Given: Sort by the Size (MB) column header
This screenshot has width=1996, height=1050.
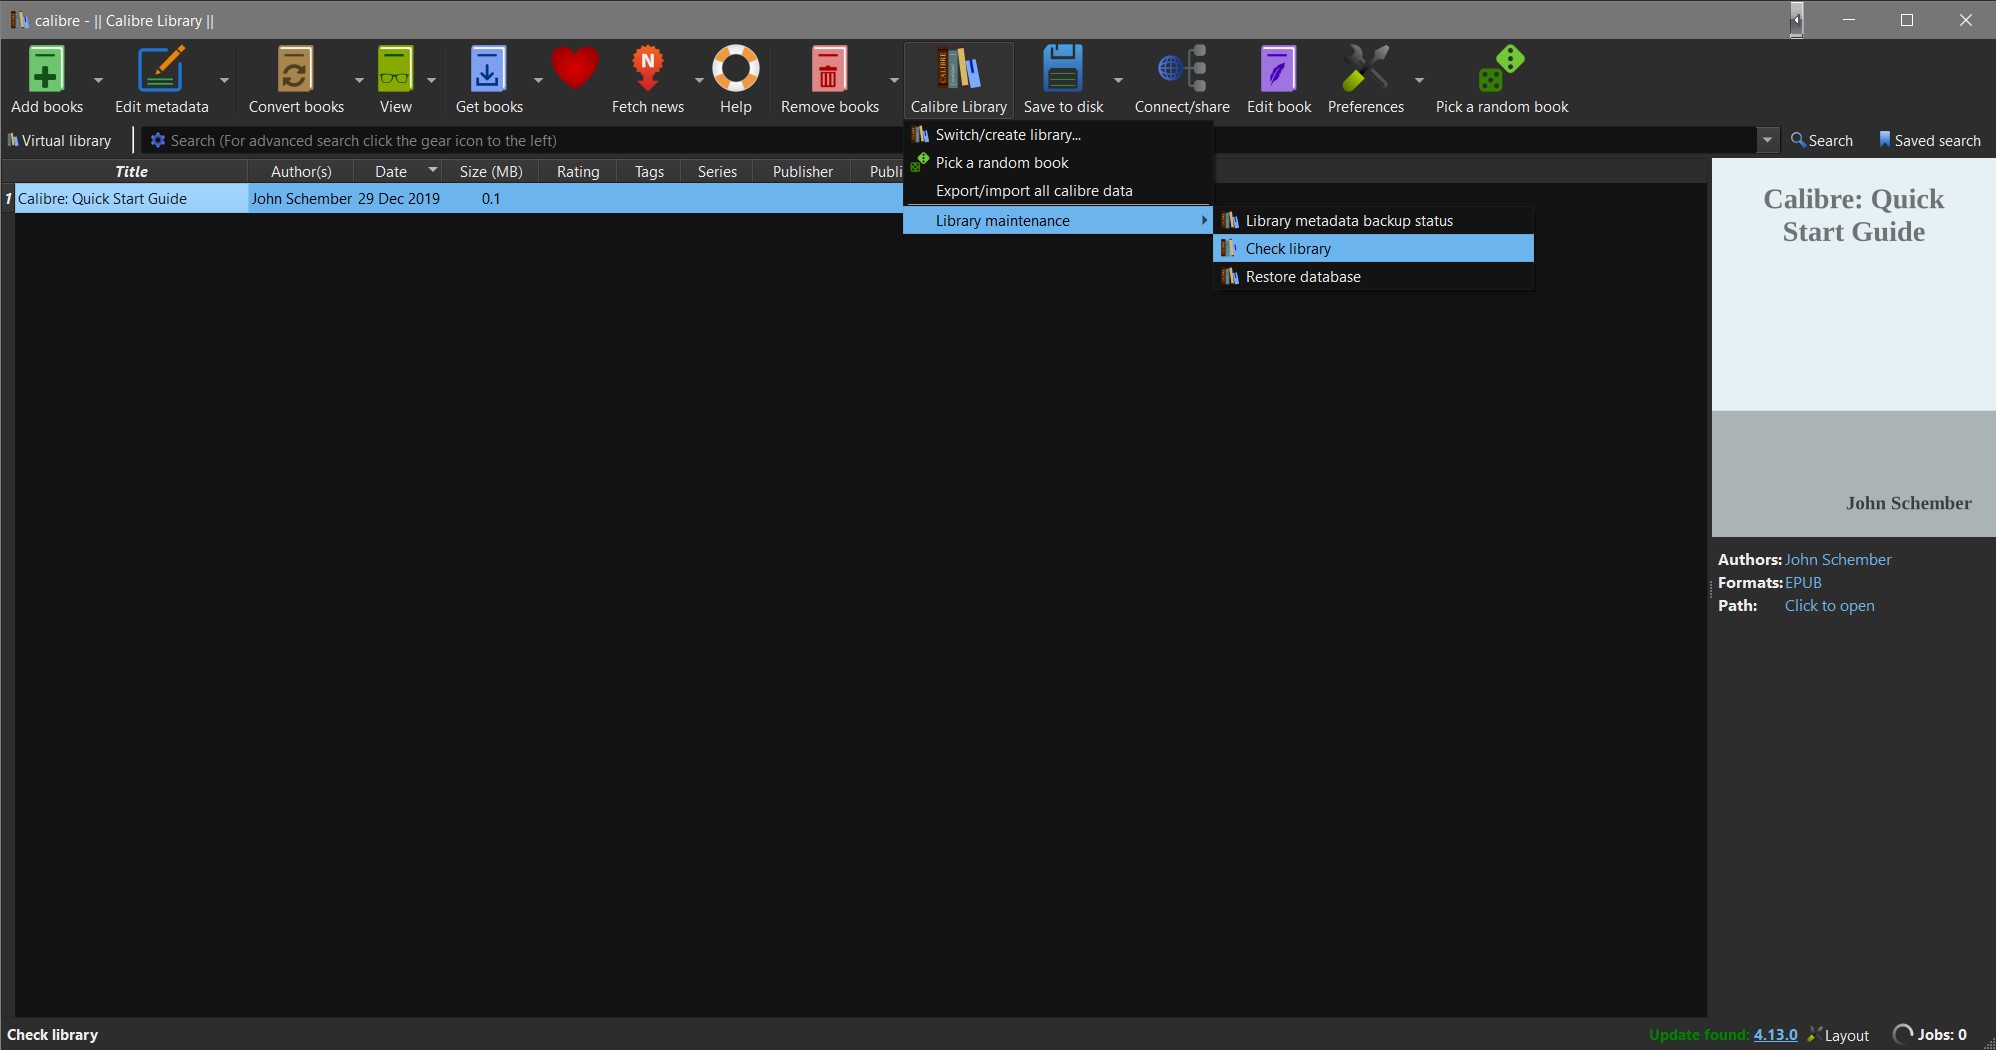Looking at the screenshot, I should coord(490,171).
